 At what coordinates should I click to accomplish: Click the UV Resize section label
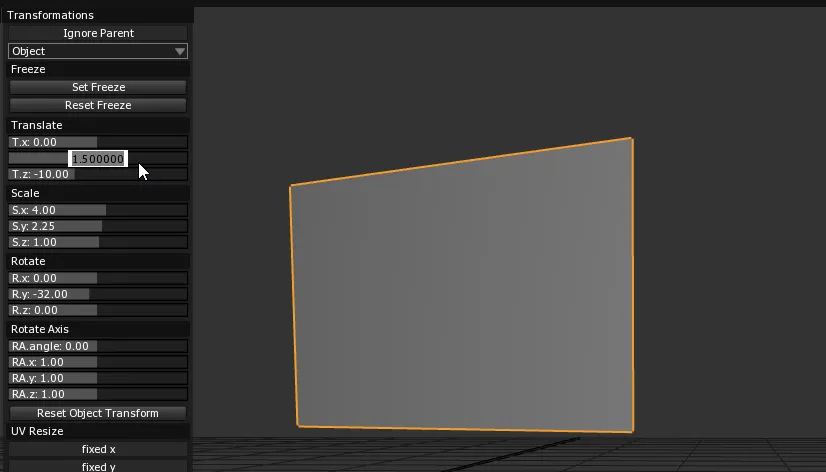[37, 431]
